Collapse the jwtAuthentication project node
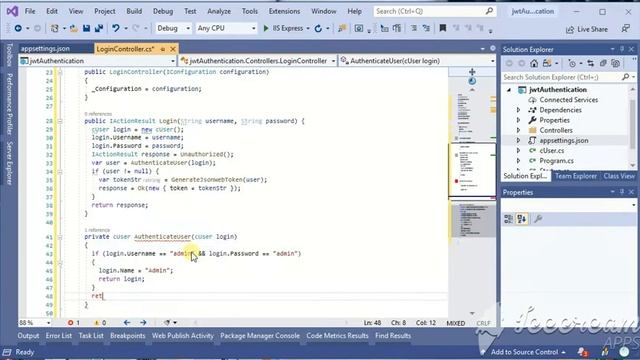The width and height of the screenshot is (640, 360). tap(509, 90)
